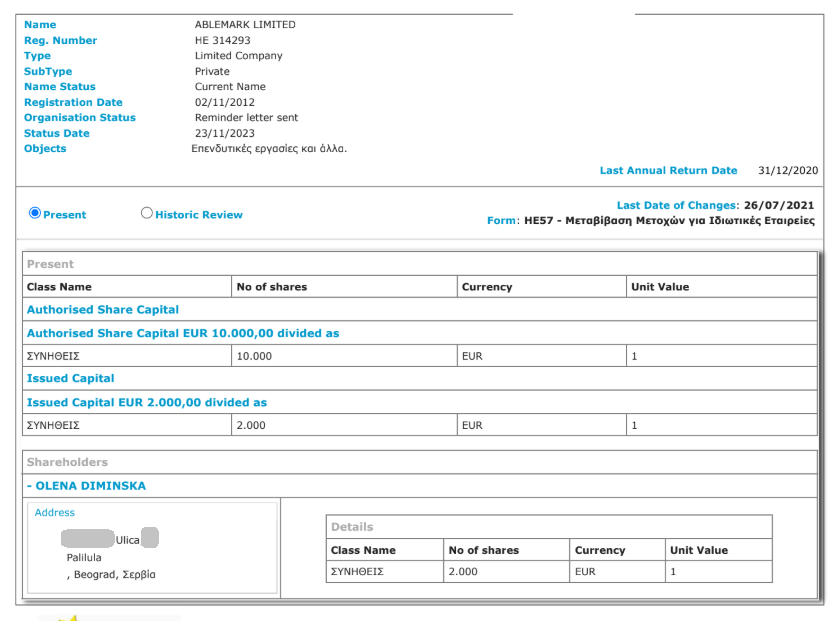
Task: Click unit value 1 in issued capital row
Action: 634,426
